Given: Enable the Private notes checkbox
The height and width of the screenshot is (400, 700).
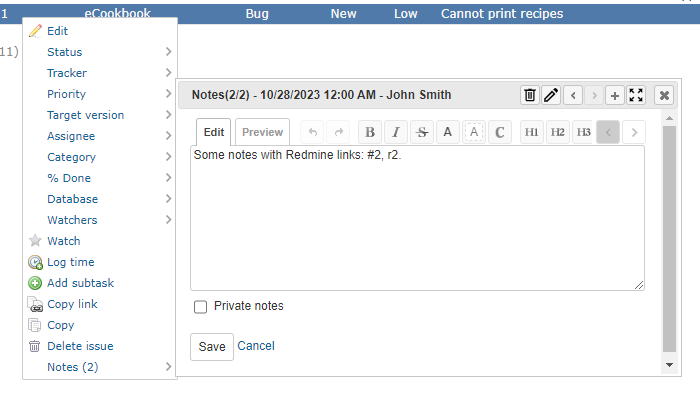Looking at the screenshot, I should pos(200,307).
